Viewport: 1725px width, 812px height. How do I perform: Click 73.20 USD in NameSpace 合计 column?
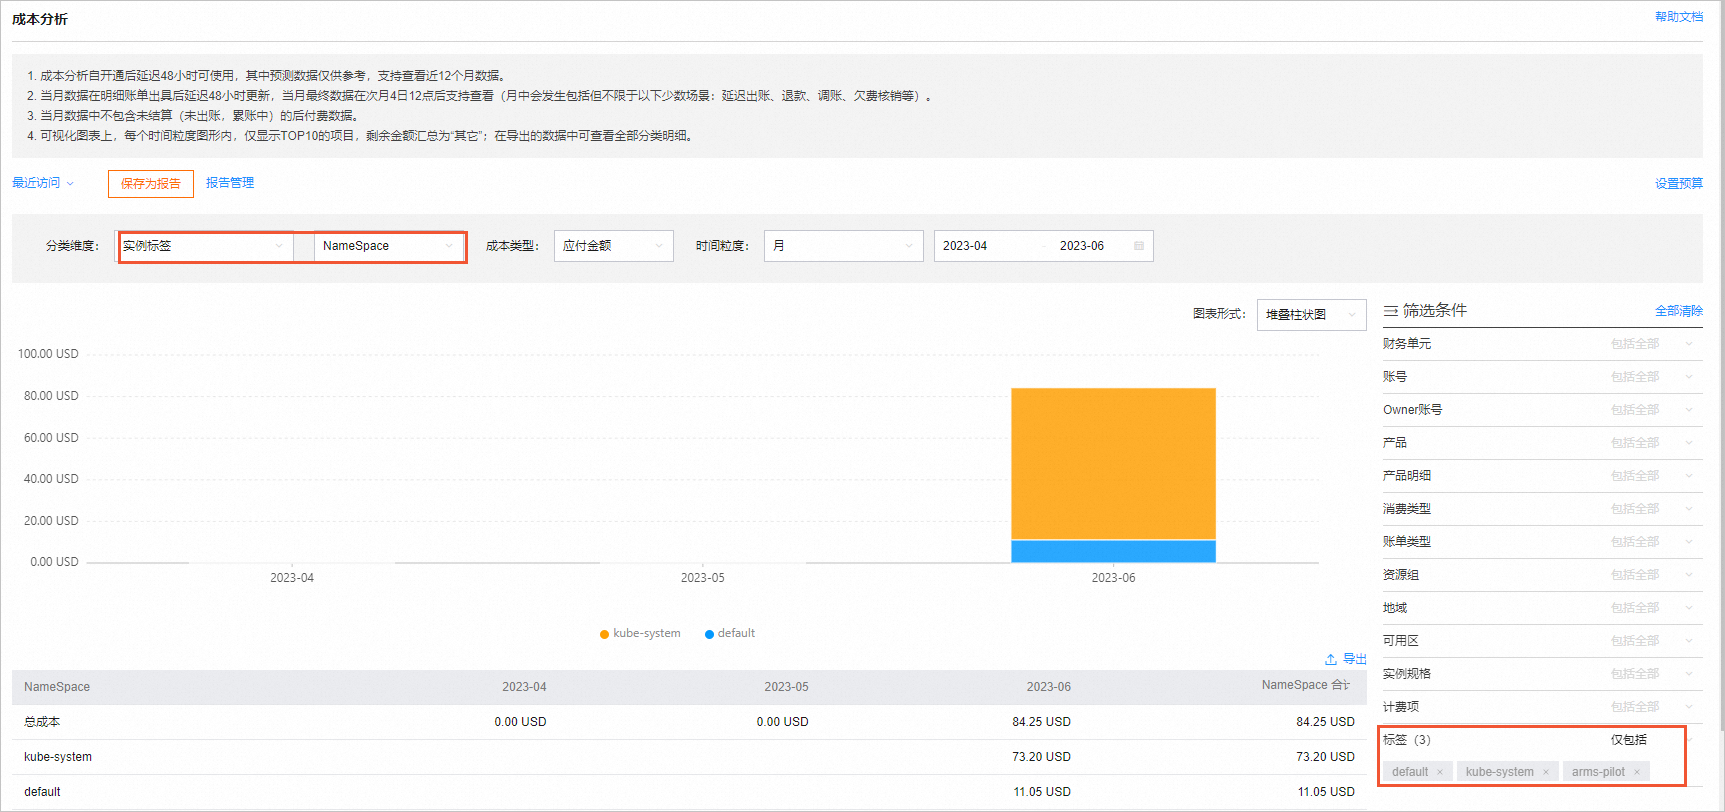click(x=1325, y=757)
